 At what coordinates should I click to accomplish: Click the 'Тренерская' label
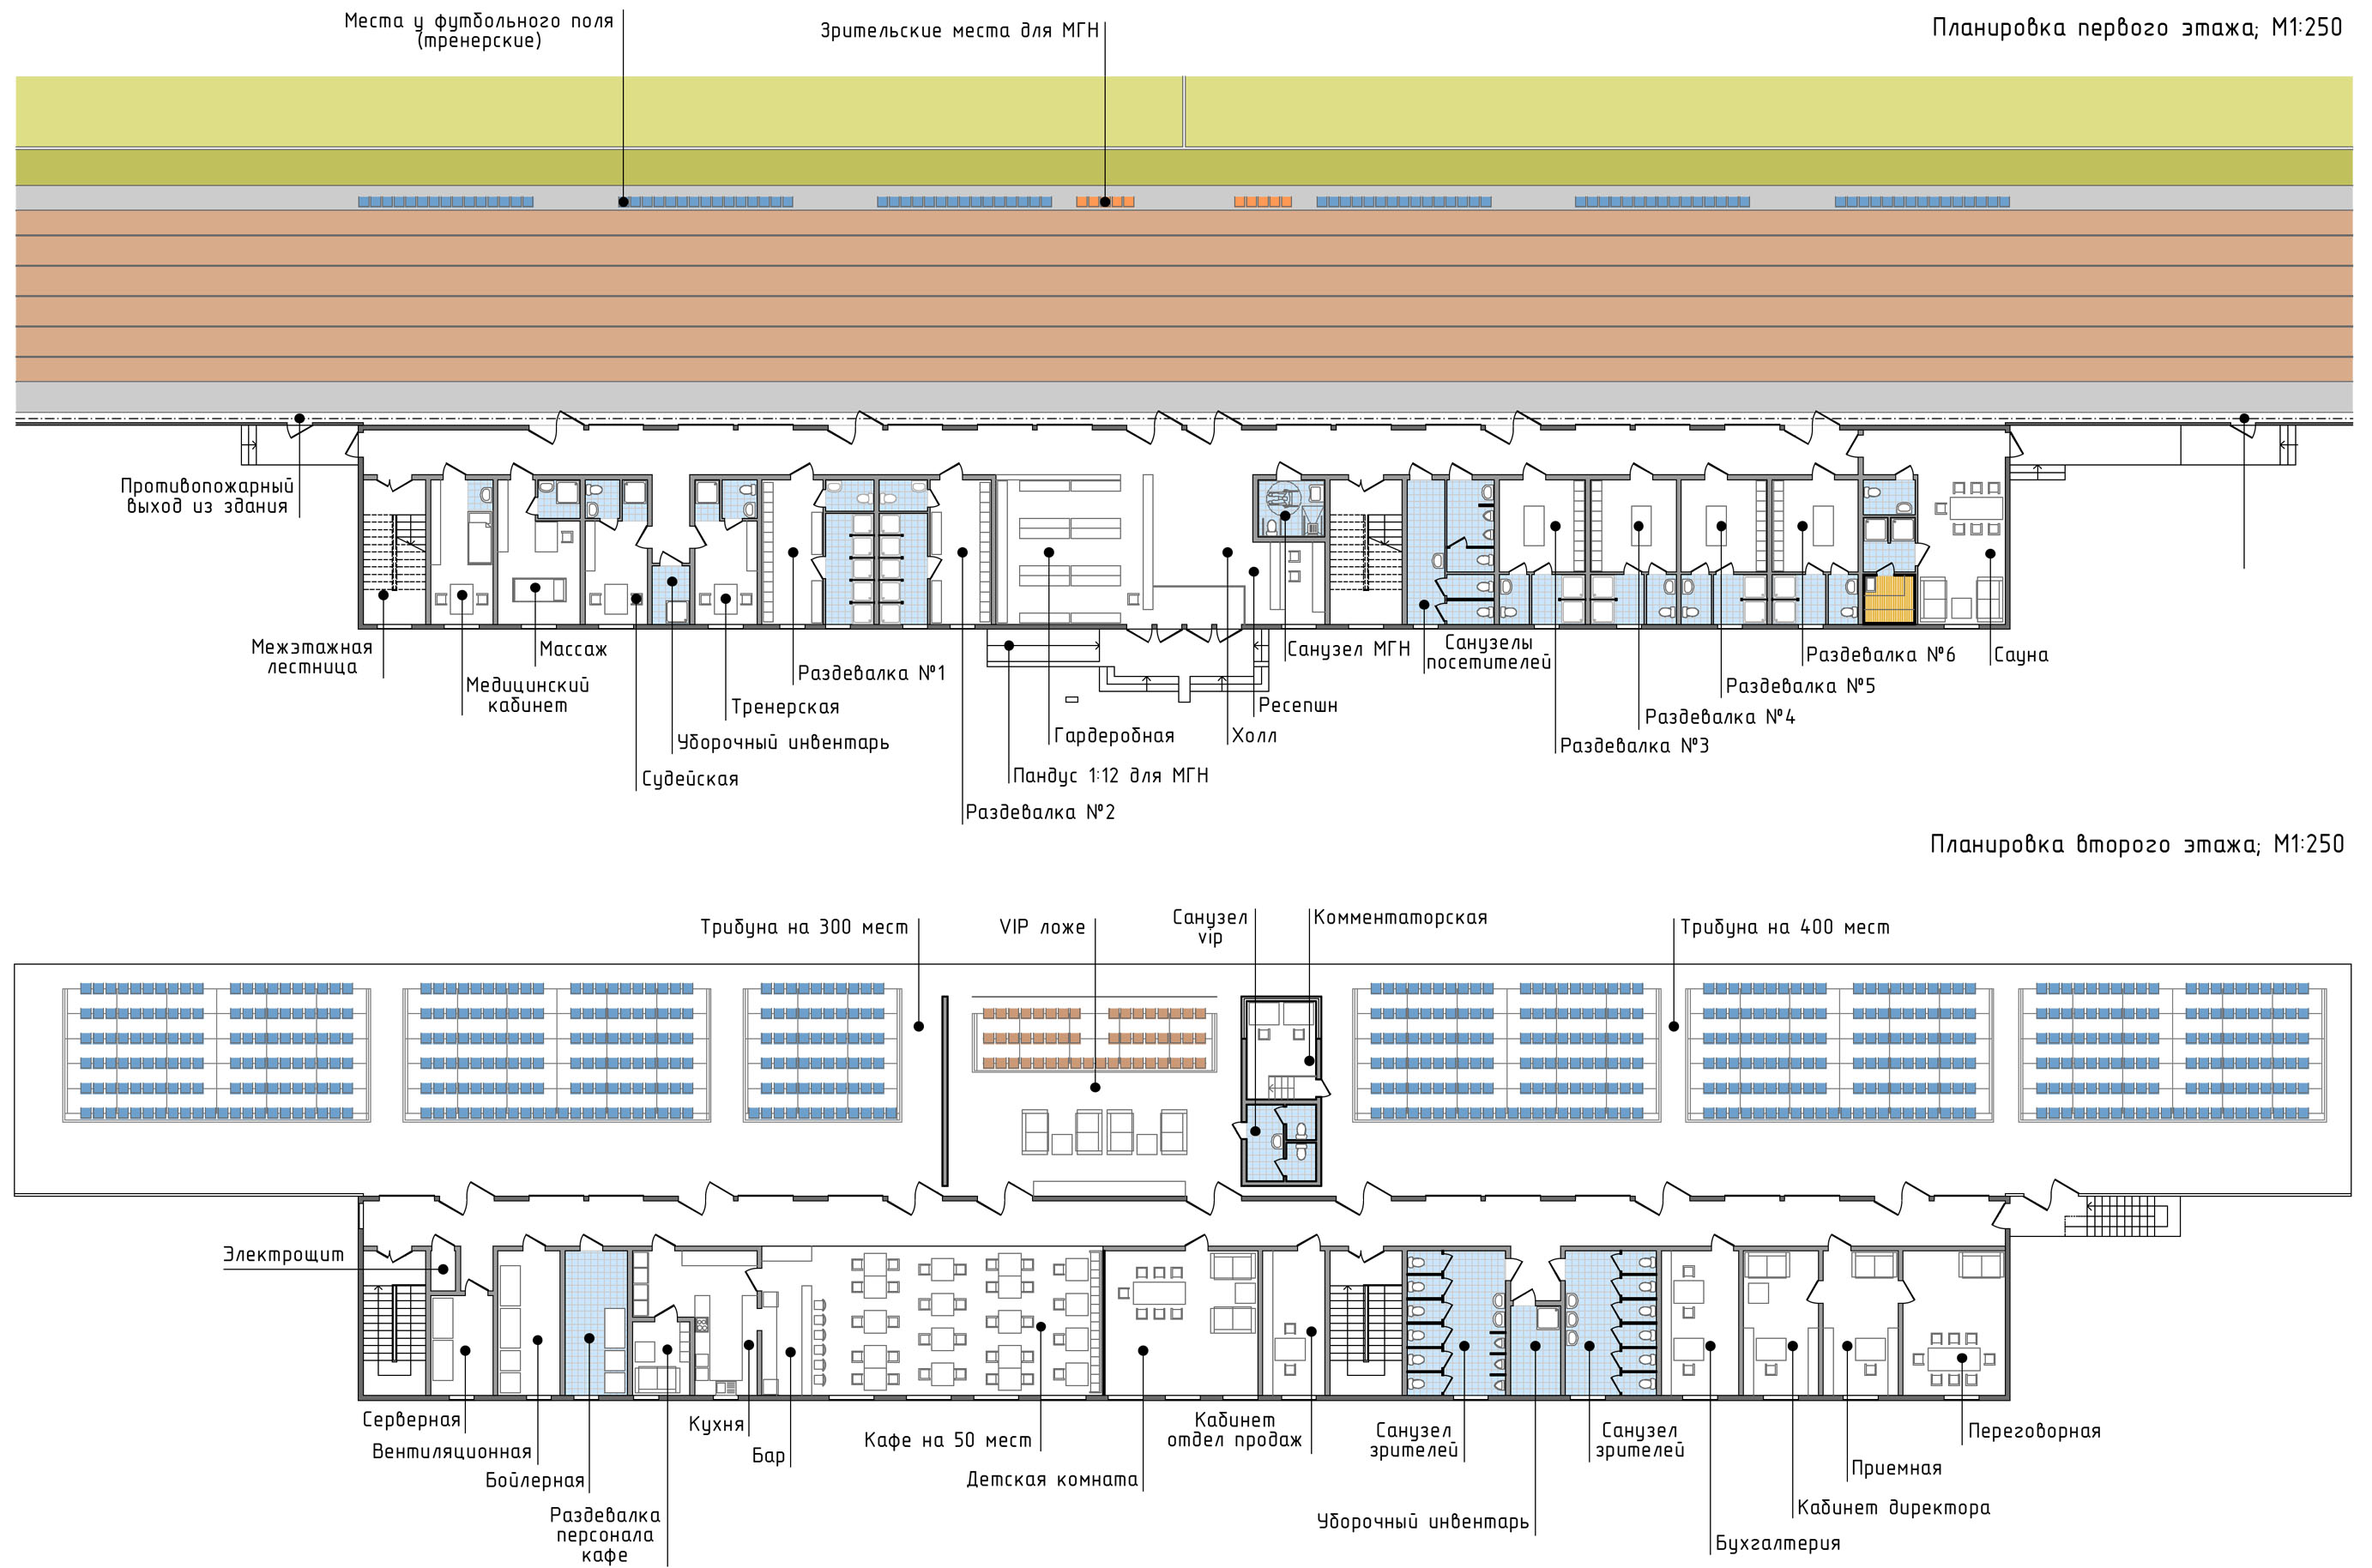coord(785,707)
